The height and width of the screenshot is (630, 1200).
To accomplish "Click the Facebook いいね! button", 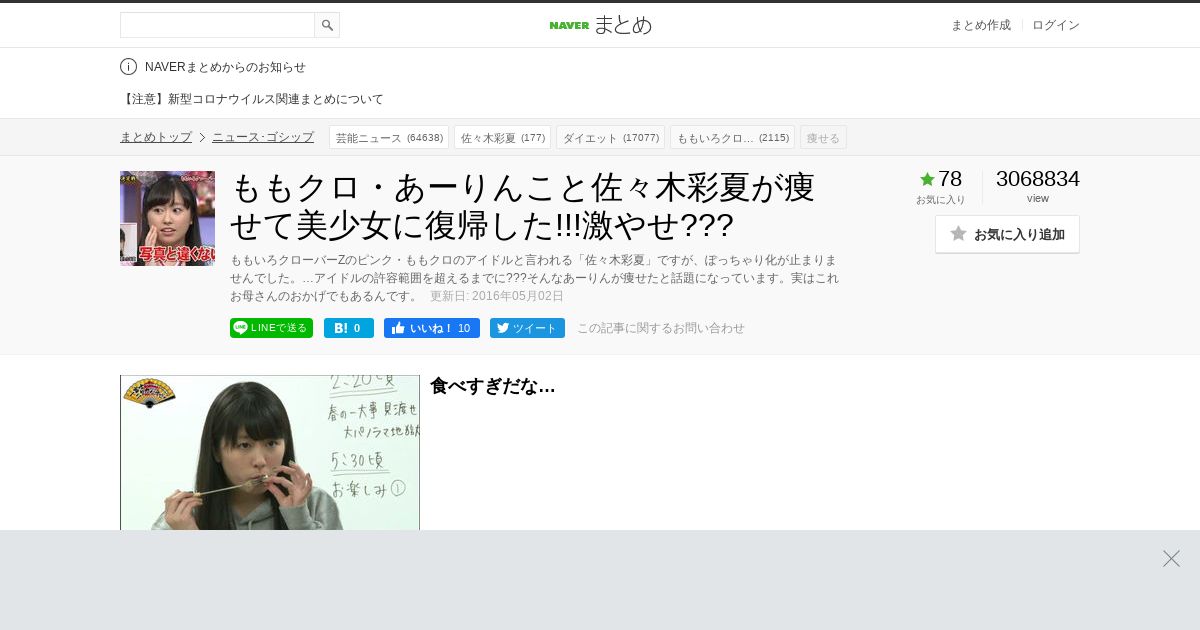I will (x=432, y=328).
